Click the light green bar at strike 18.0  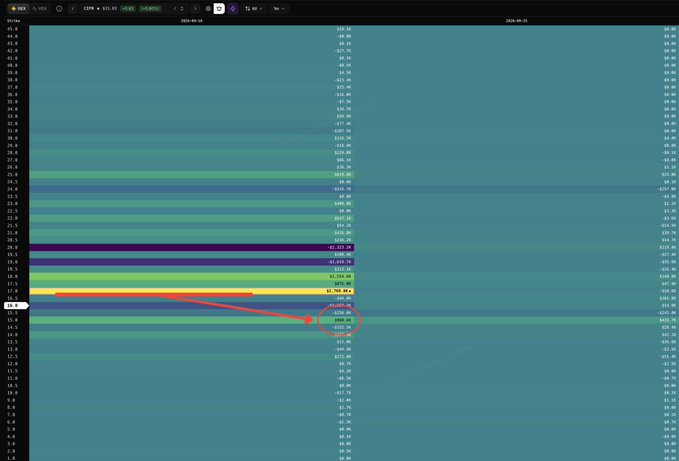pos(191,276)
